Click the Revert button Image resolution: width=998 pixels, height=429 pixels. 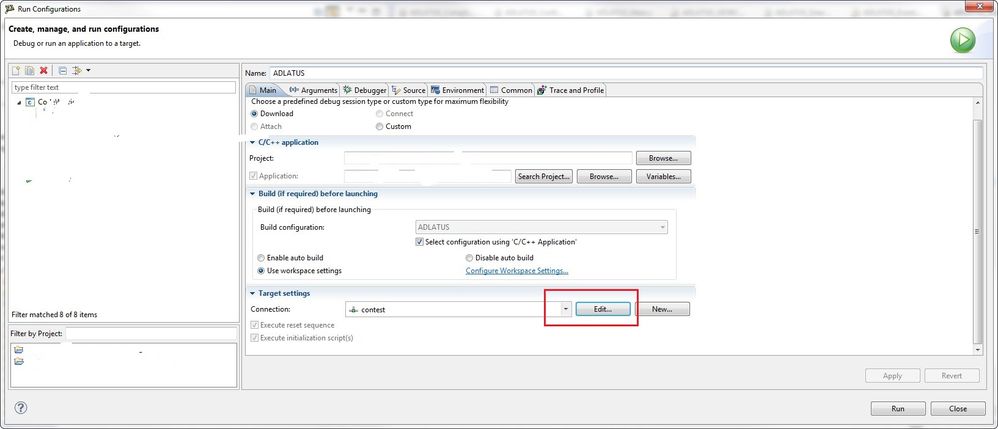(x=952, y=376)
